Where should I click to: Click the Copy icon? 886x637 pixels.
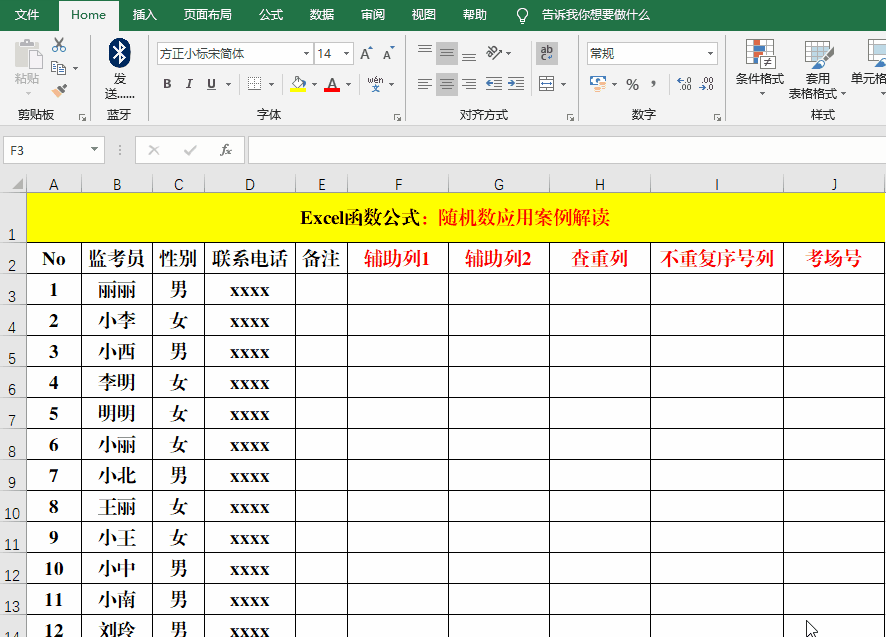coord(58,68)
